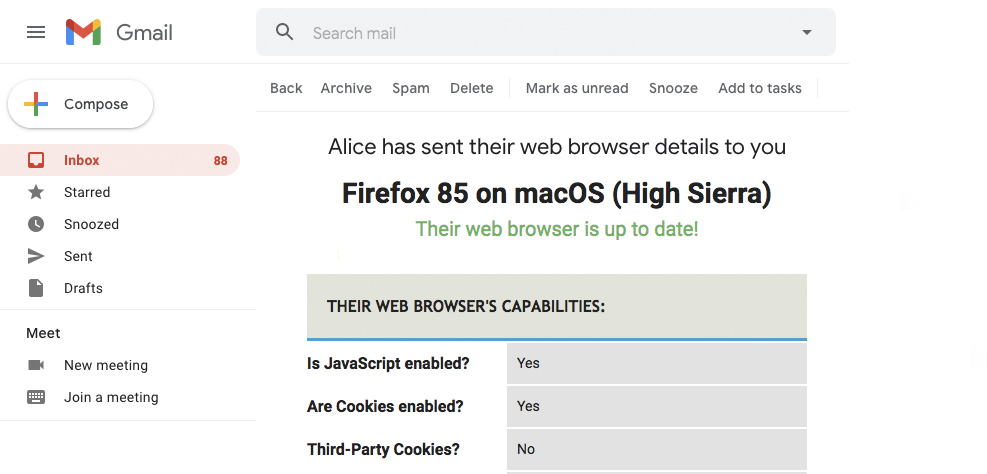This screenshot has height=474, width=987.
Task: Click the search magnifier icon
Action: tap(285, 32)
